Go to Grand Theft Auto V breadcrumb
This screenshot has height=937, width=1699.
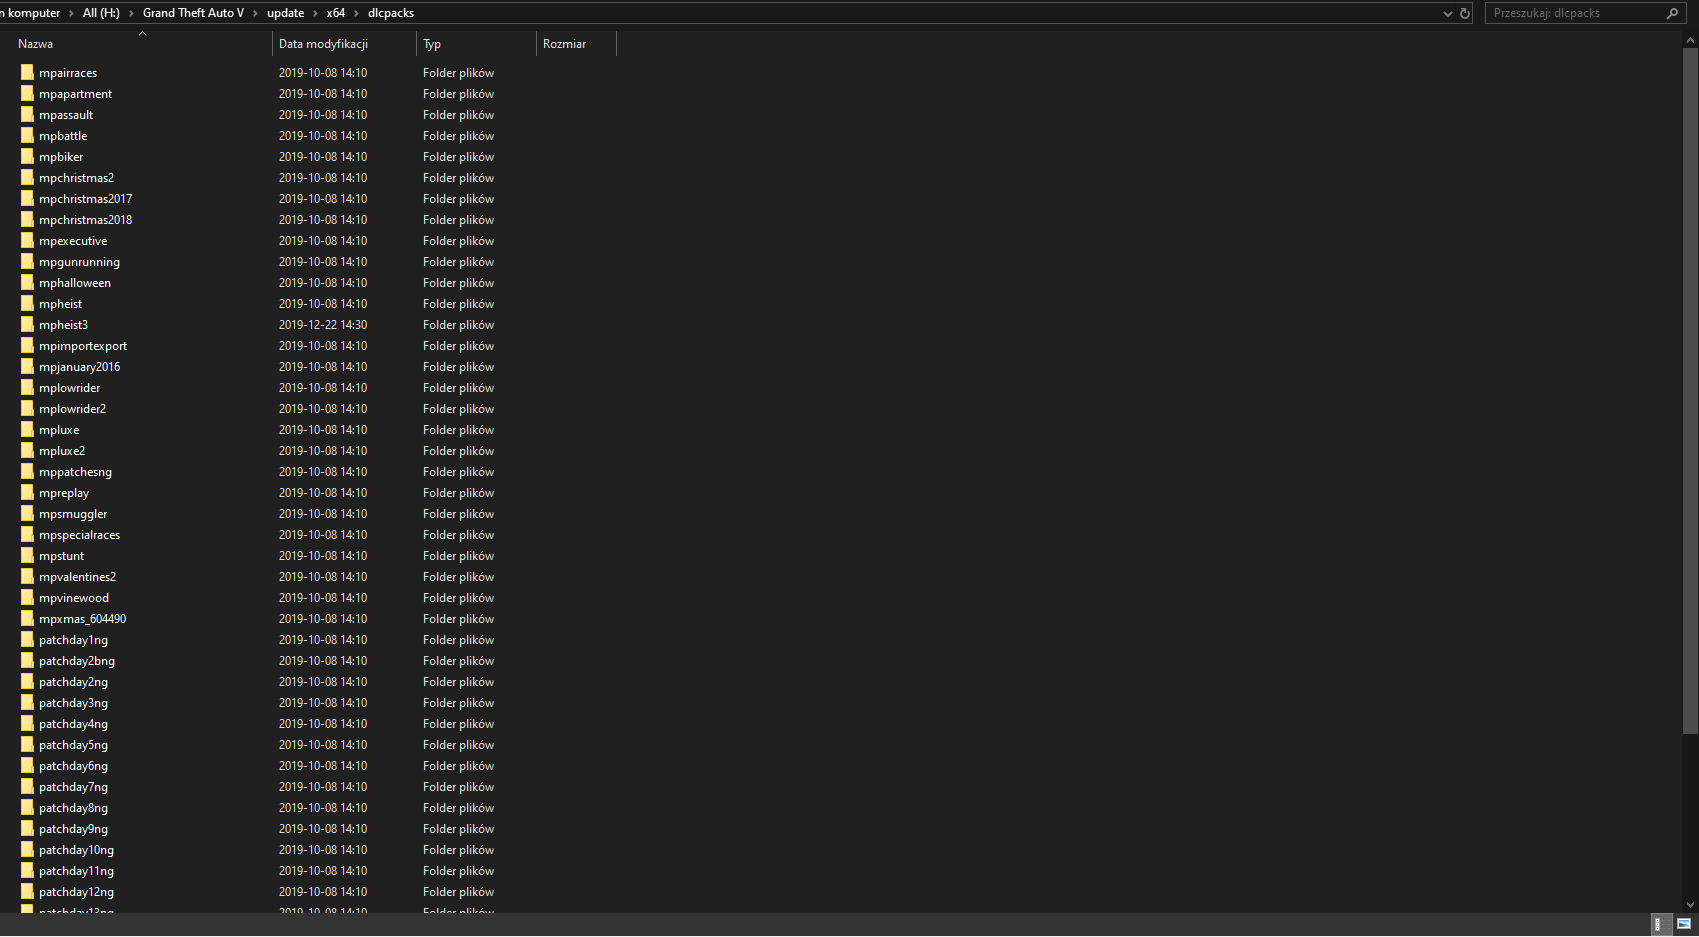point(193,13)
